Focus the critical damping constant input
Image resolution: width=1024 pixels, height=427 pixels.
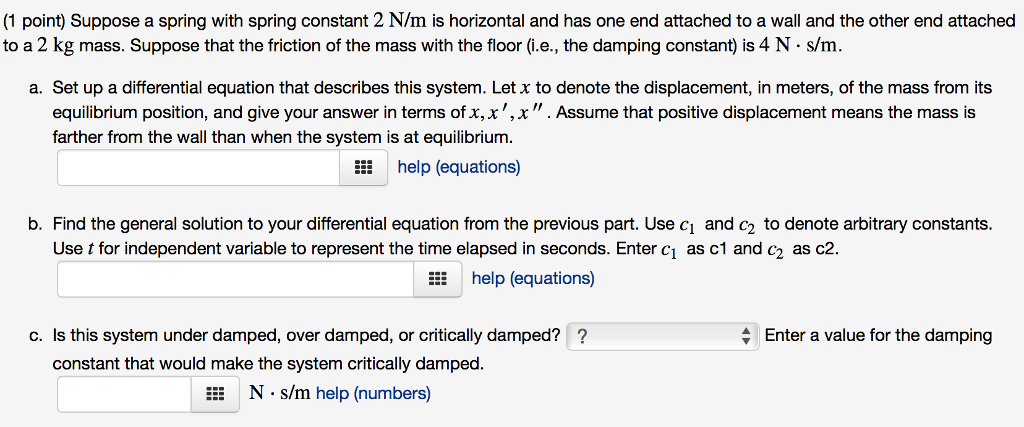click(x=124, y=394)
